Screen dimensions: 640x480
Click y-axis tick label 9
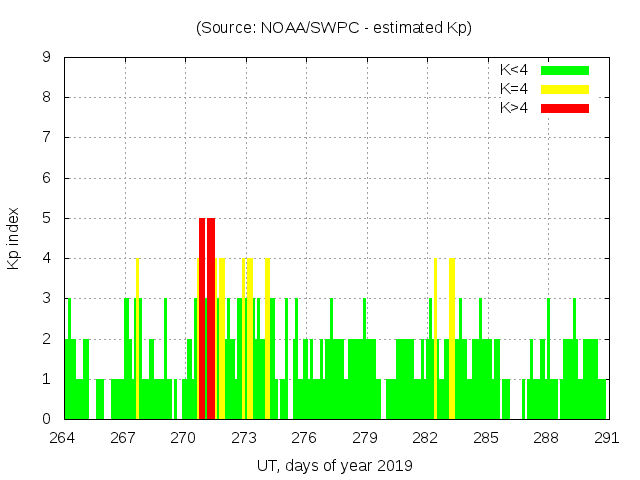[46, 58]
